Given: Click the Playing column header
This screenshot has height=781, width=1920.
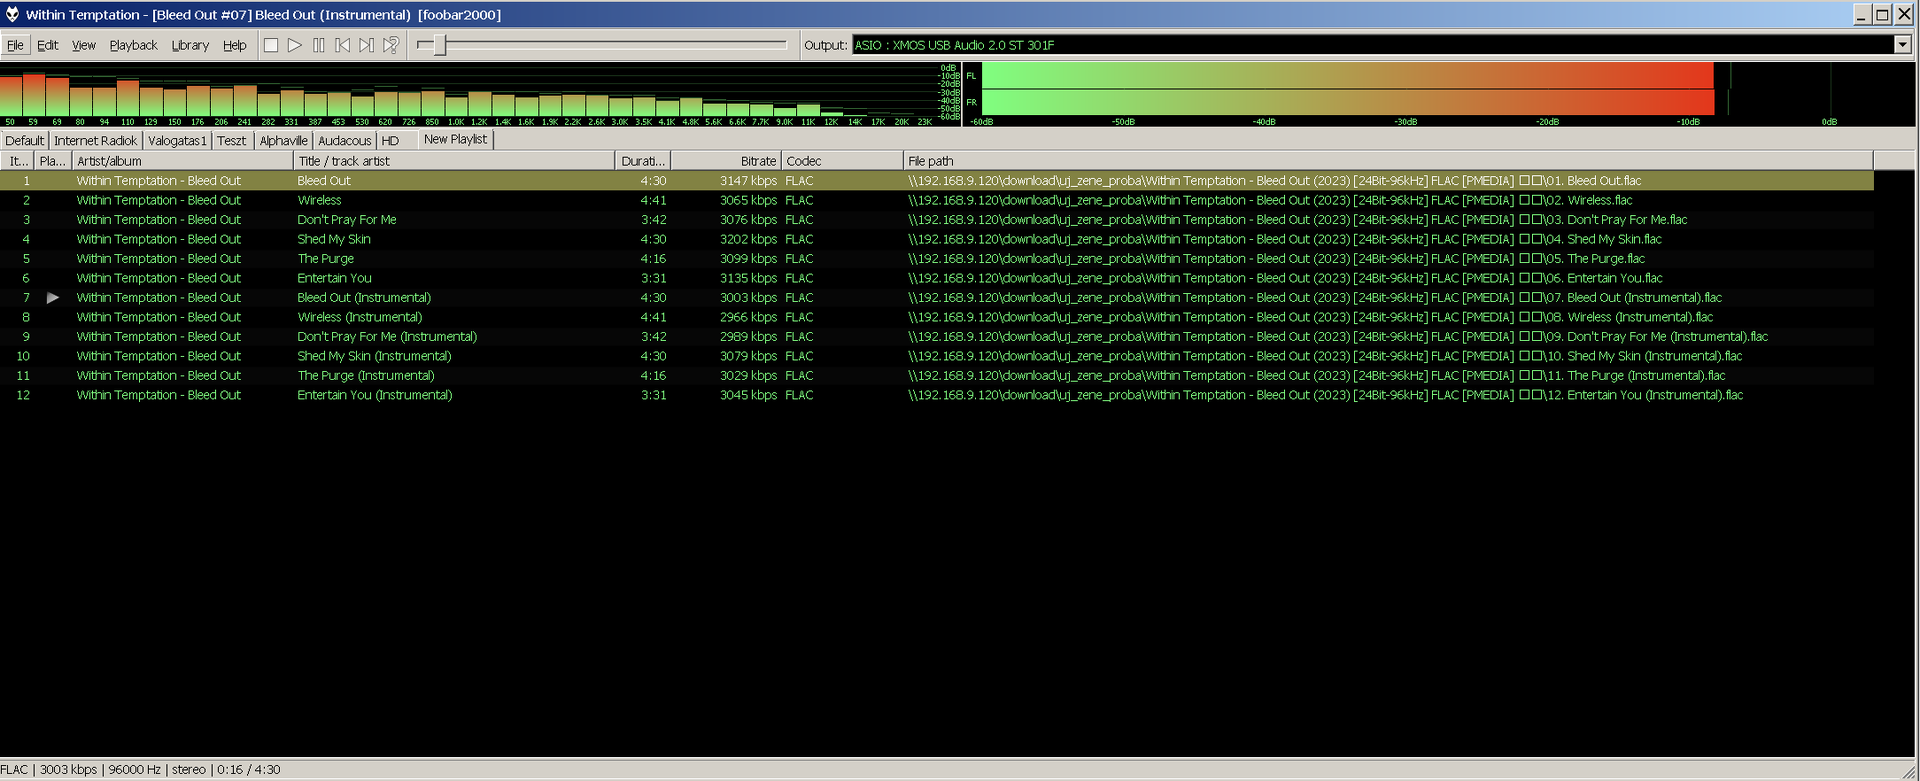Looking at the screenshot, I should [53, 161].
